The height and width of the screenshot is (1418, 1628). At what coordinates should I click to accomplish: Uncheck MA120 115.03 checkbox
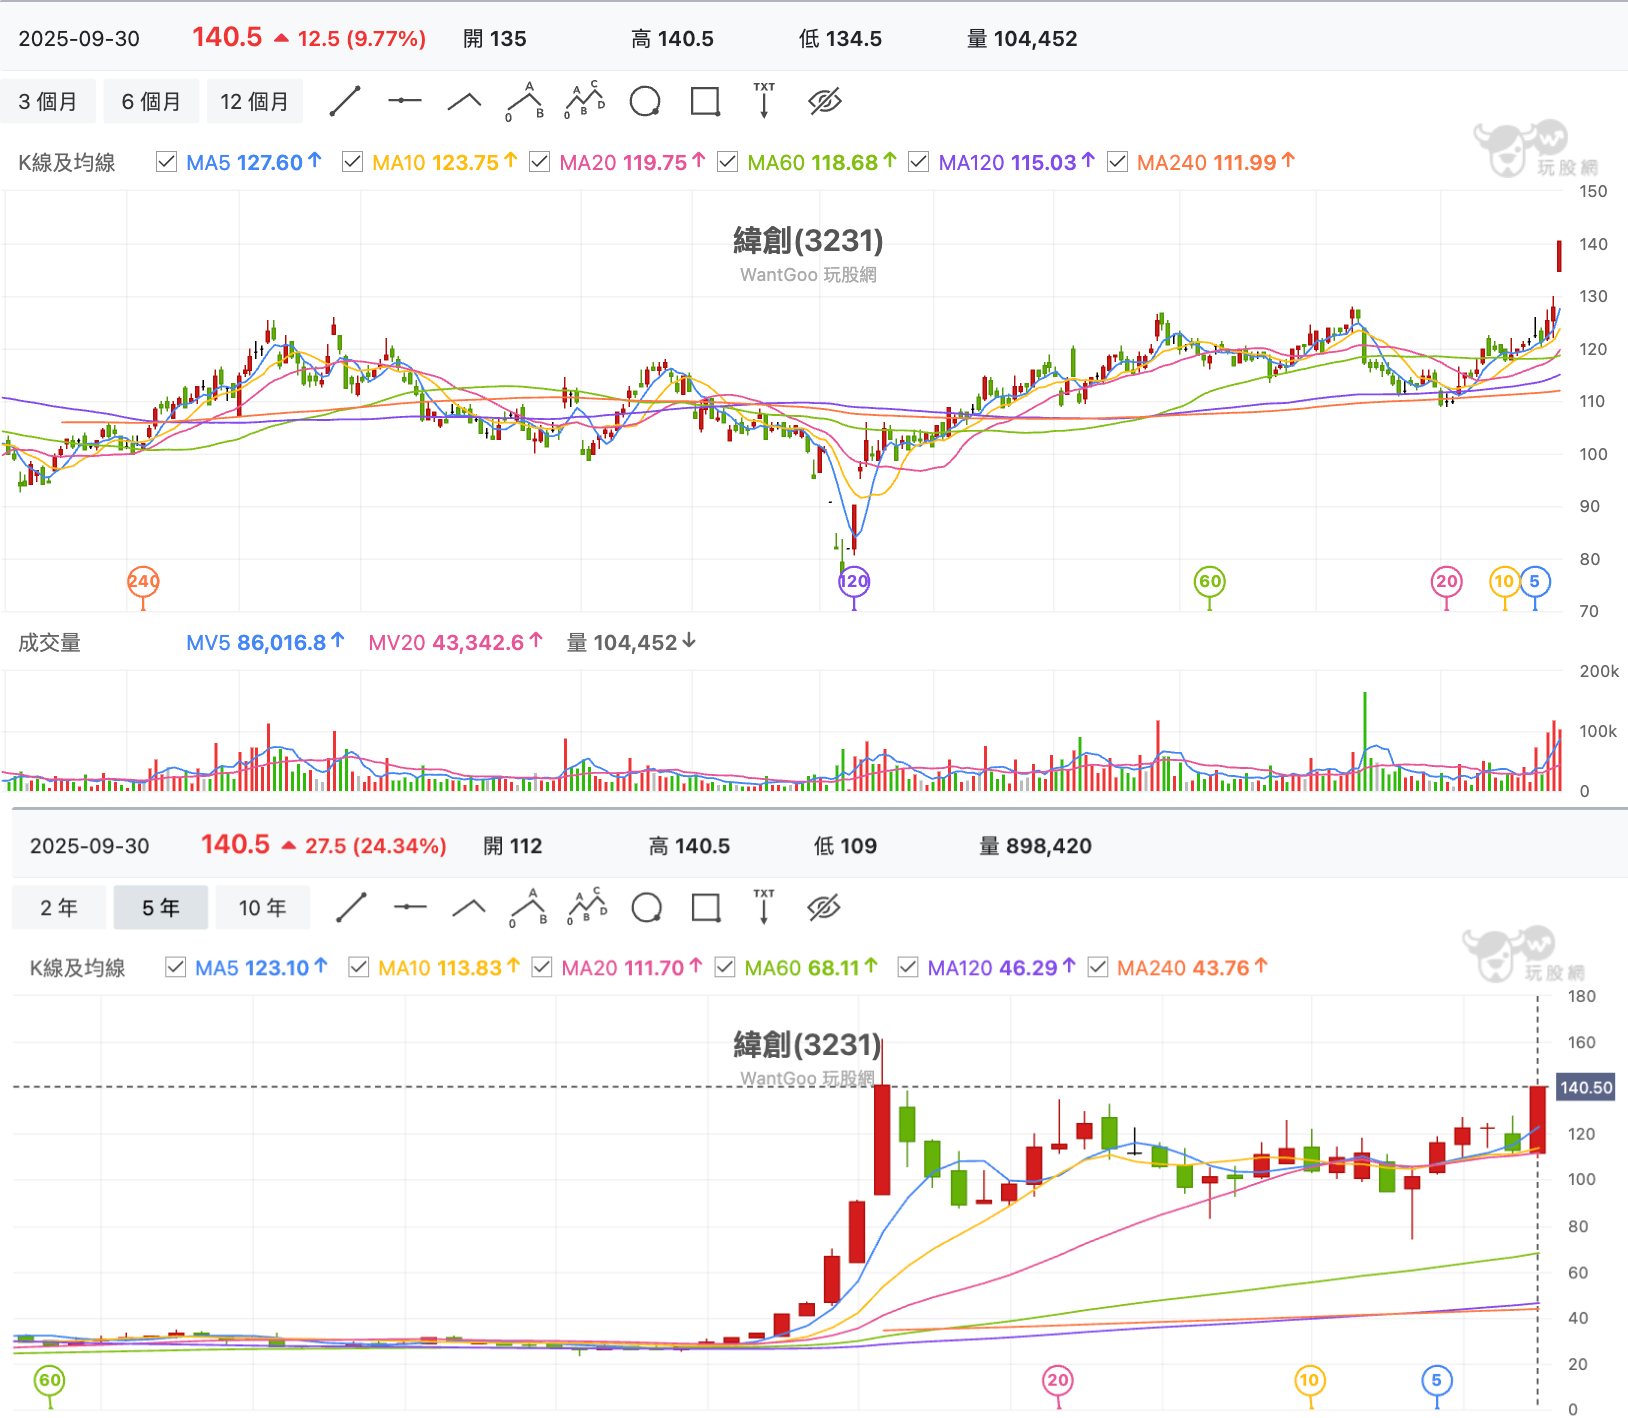[918, 162]
